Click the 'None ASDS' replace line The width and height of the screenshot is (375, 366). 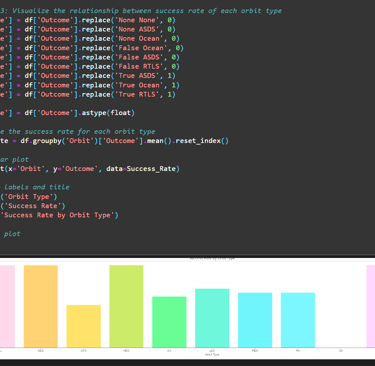[88, 29]
